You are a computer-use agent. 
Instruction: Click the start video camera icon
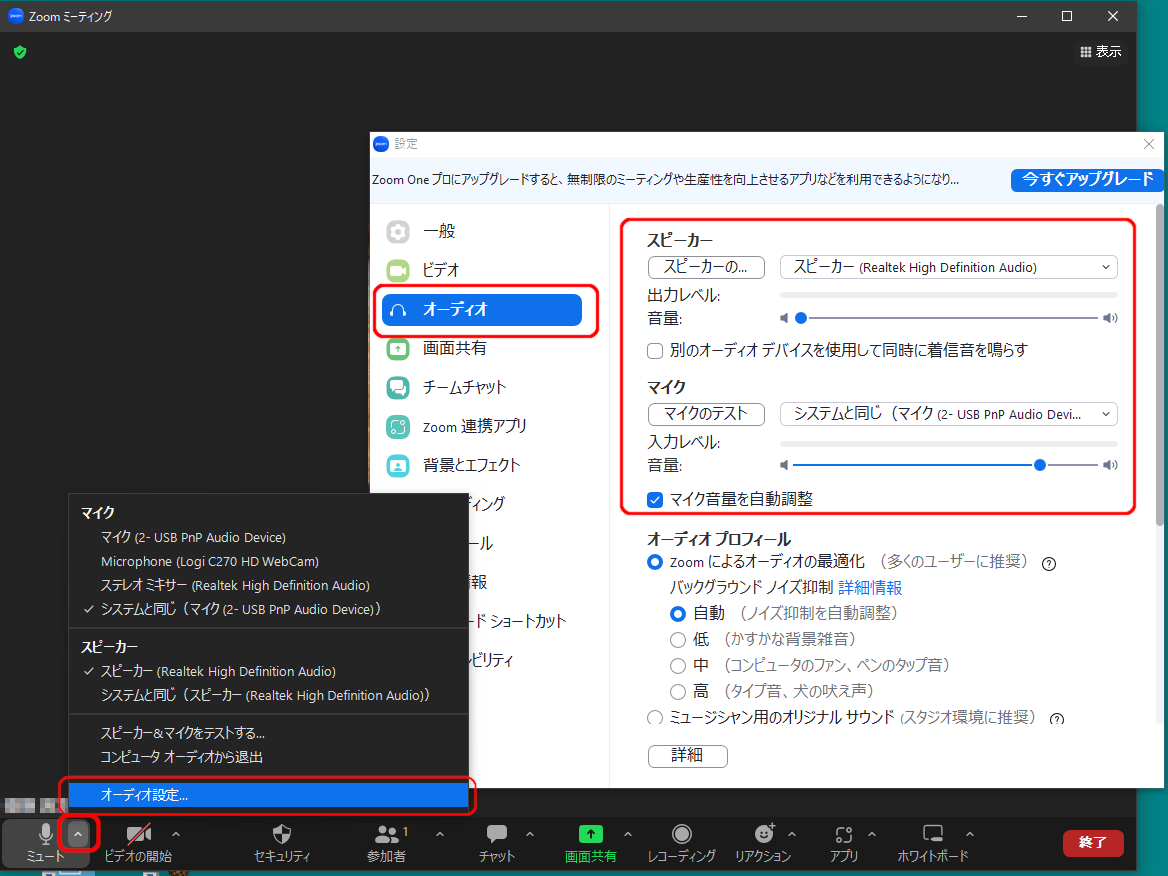(139, 834)
